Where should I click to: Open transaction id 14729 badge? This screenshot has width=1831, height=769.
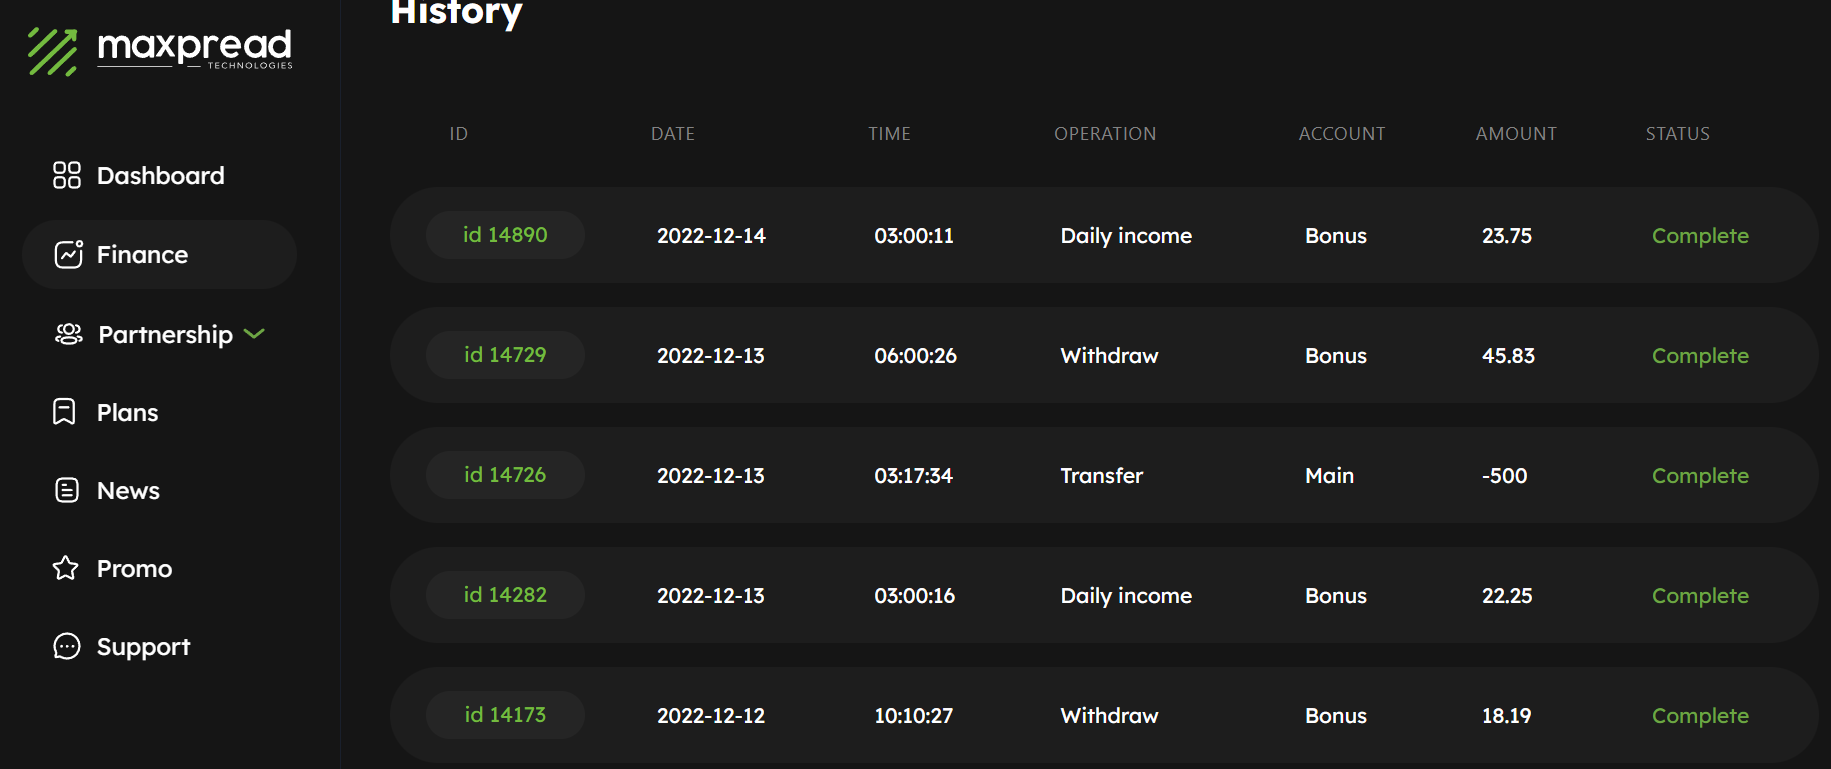pyautogui.click(x=505, y=355)
